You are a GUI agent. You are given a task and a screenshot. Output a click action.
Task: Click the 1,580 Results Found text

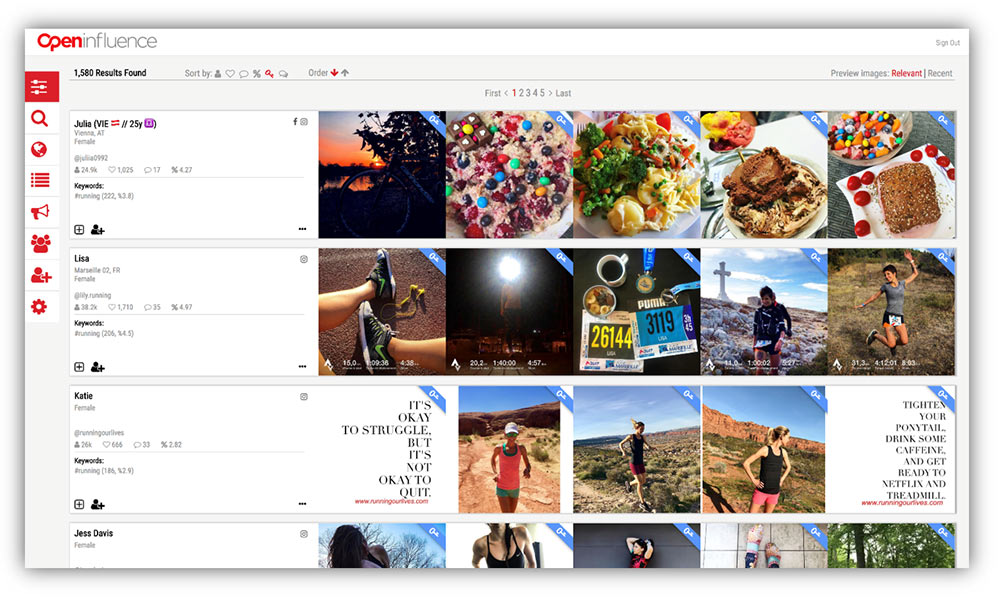(x=110, y=73)
